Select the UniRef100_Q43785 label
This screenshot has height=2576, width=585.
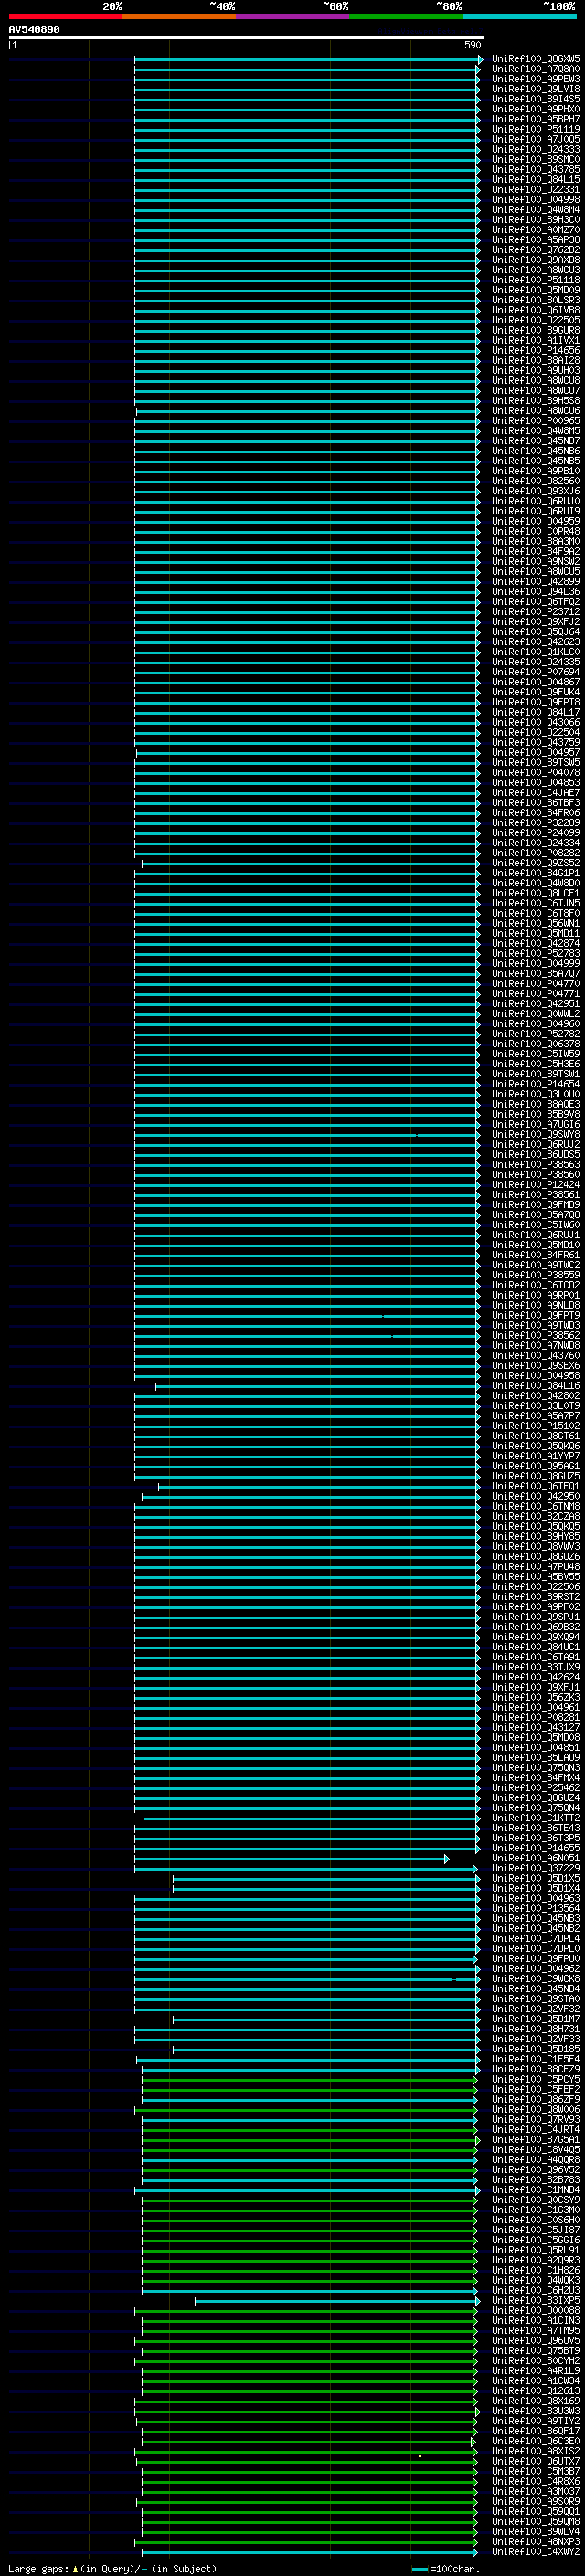click(x=535, y=170)
